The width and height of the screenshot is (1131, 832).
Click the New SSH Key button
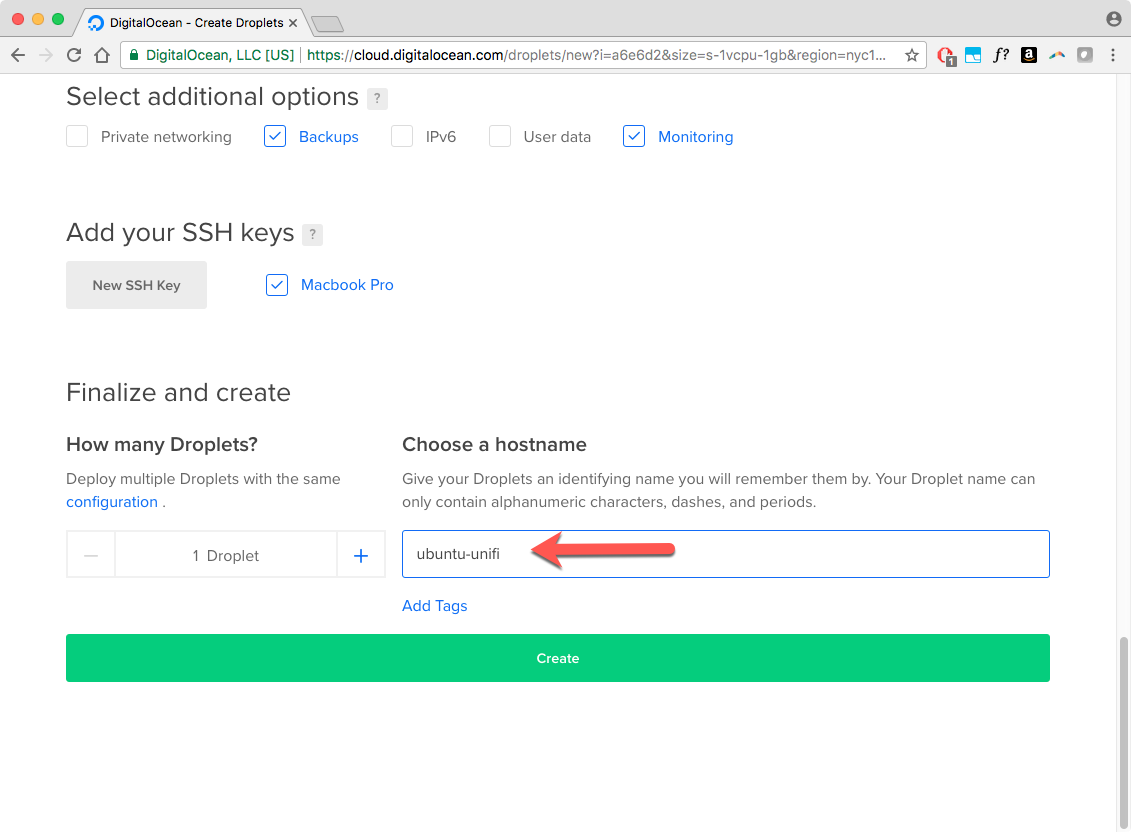[x=136, y=285]
